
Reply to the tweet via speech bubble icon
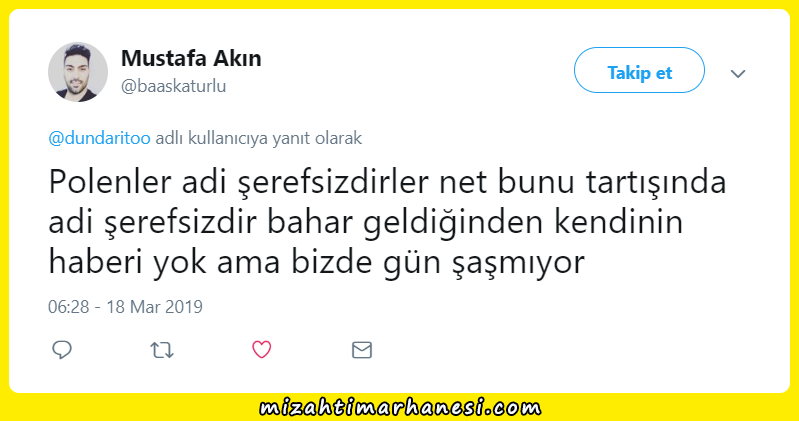[62, 350]
